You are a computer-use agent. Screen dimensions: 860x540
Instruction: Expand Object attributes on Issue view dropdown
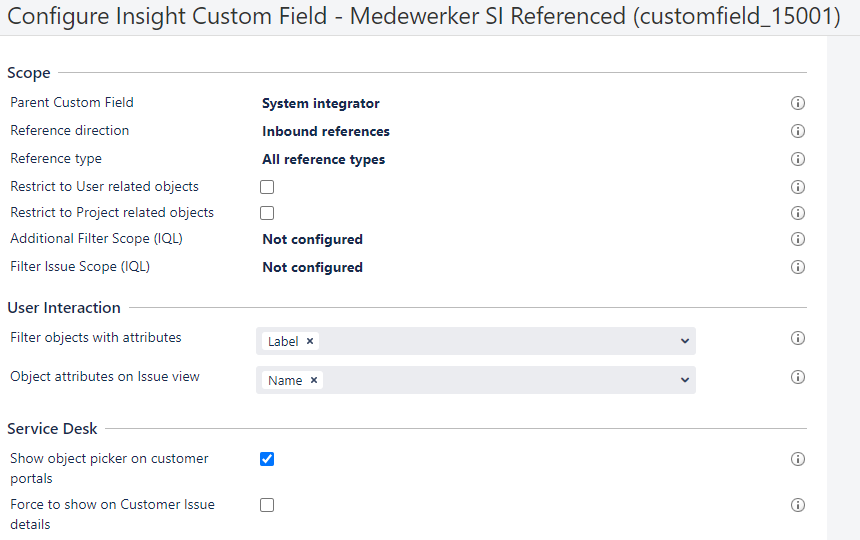[685, 380]
